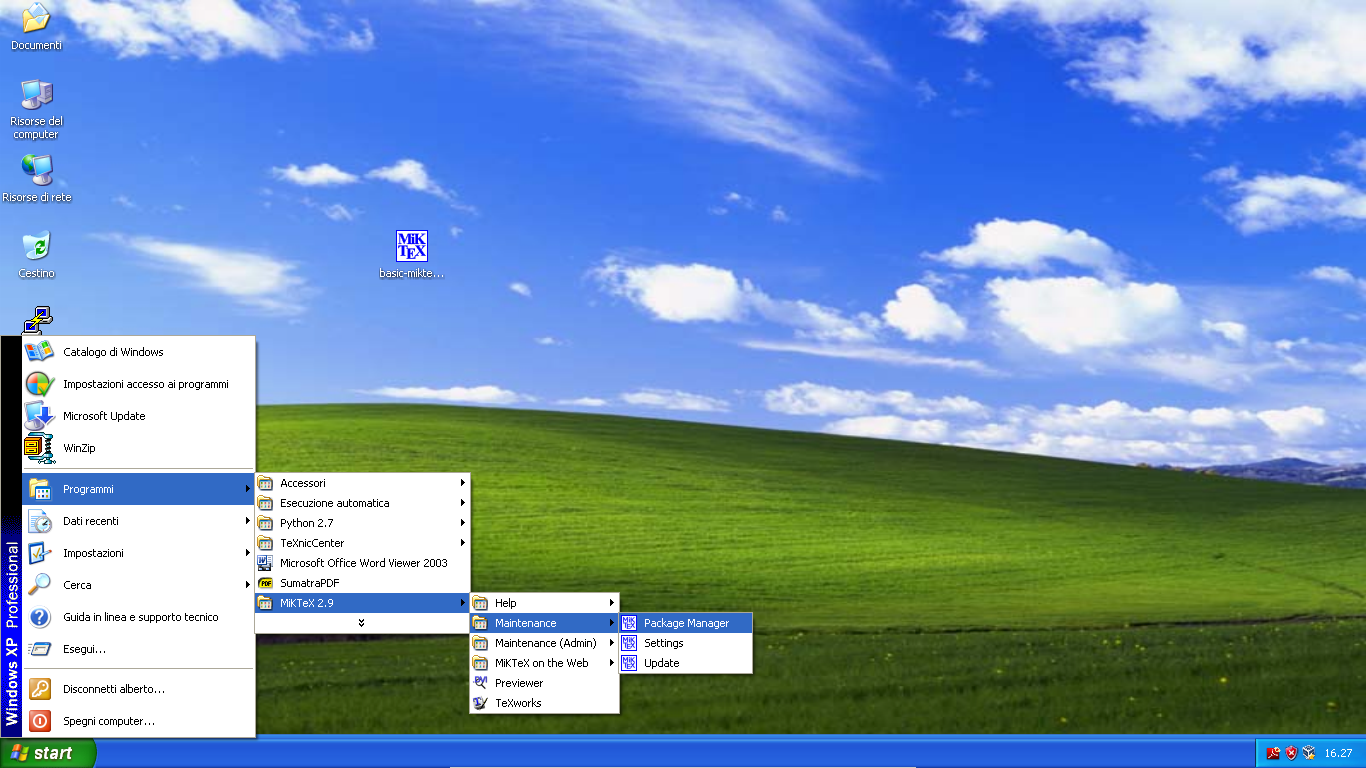Click Python 2.7 folder icon
The height and width of the screenshot is (768, 1366).
[265, 523]
